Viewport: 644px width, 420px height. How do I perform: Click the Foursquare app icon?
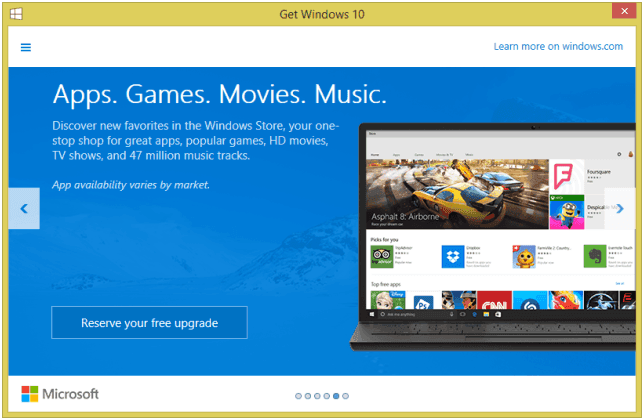(566, 177)
